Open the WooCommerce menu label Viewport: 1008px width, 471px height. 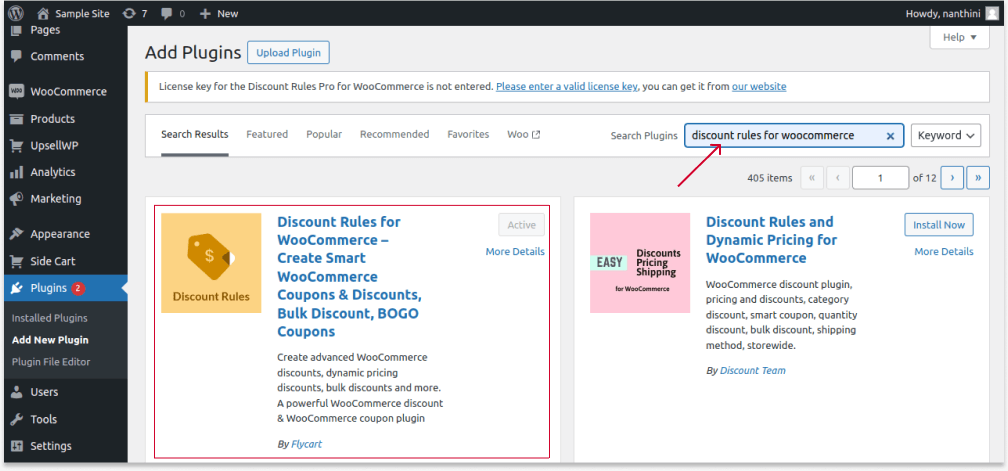point(69,91)
